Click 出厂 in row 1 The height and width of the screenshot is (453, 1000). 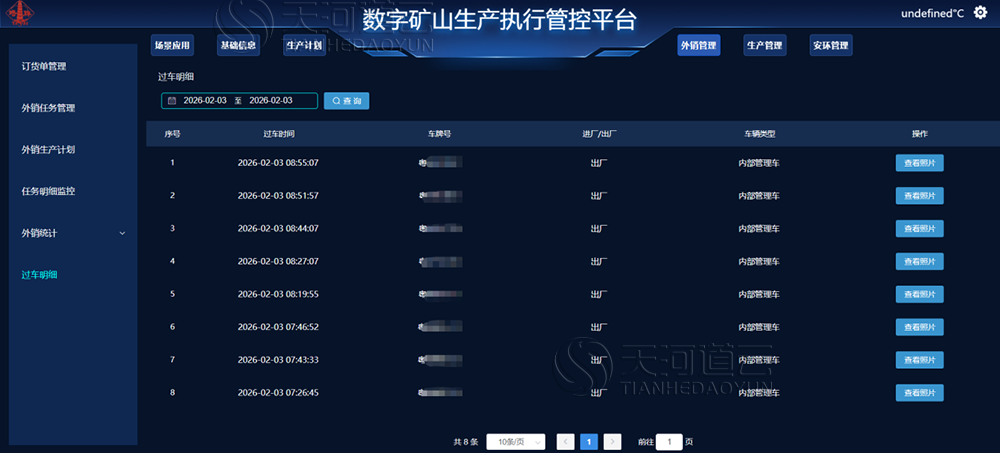click(x=599, y=163)
